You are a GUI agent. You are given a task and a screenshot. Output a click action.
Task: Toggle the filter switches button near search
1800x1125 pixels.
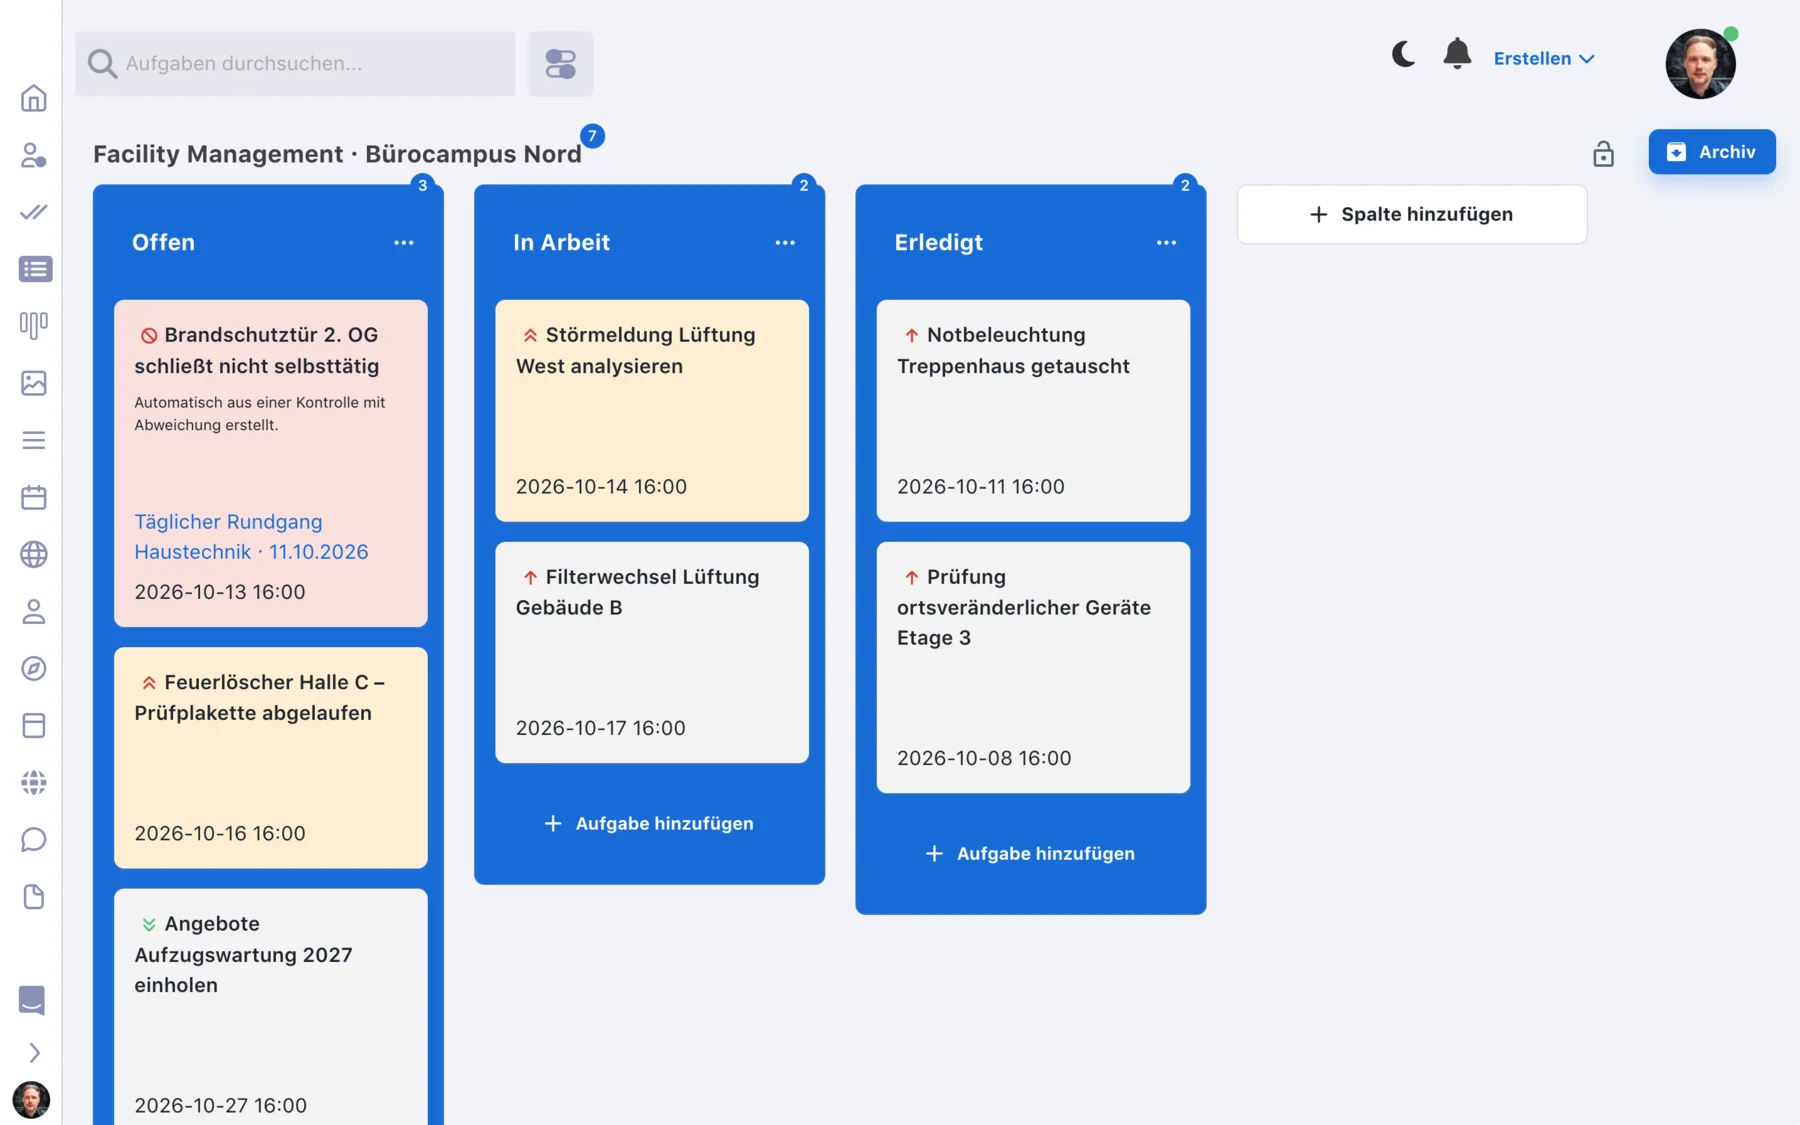tap(560, 64)
